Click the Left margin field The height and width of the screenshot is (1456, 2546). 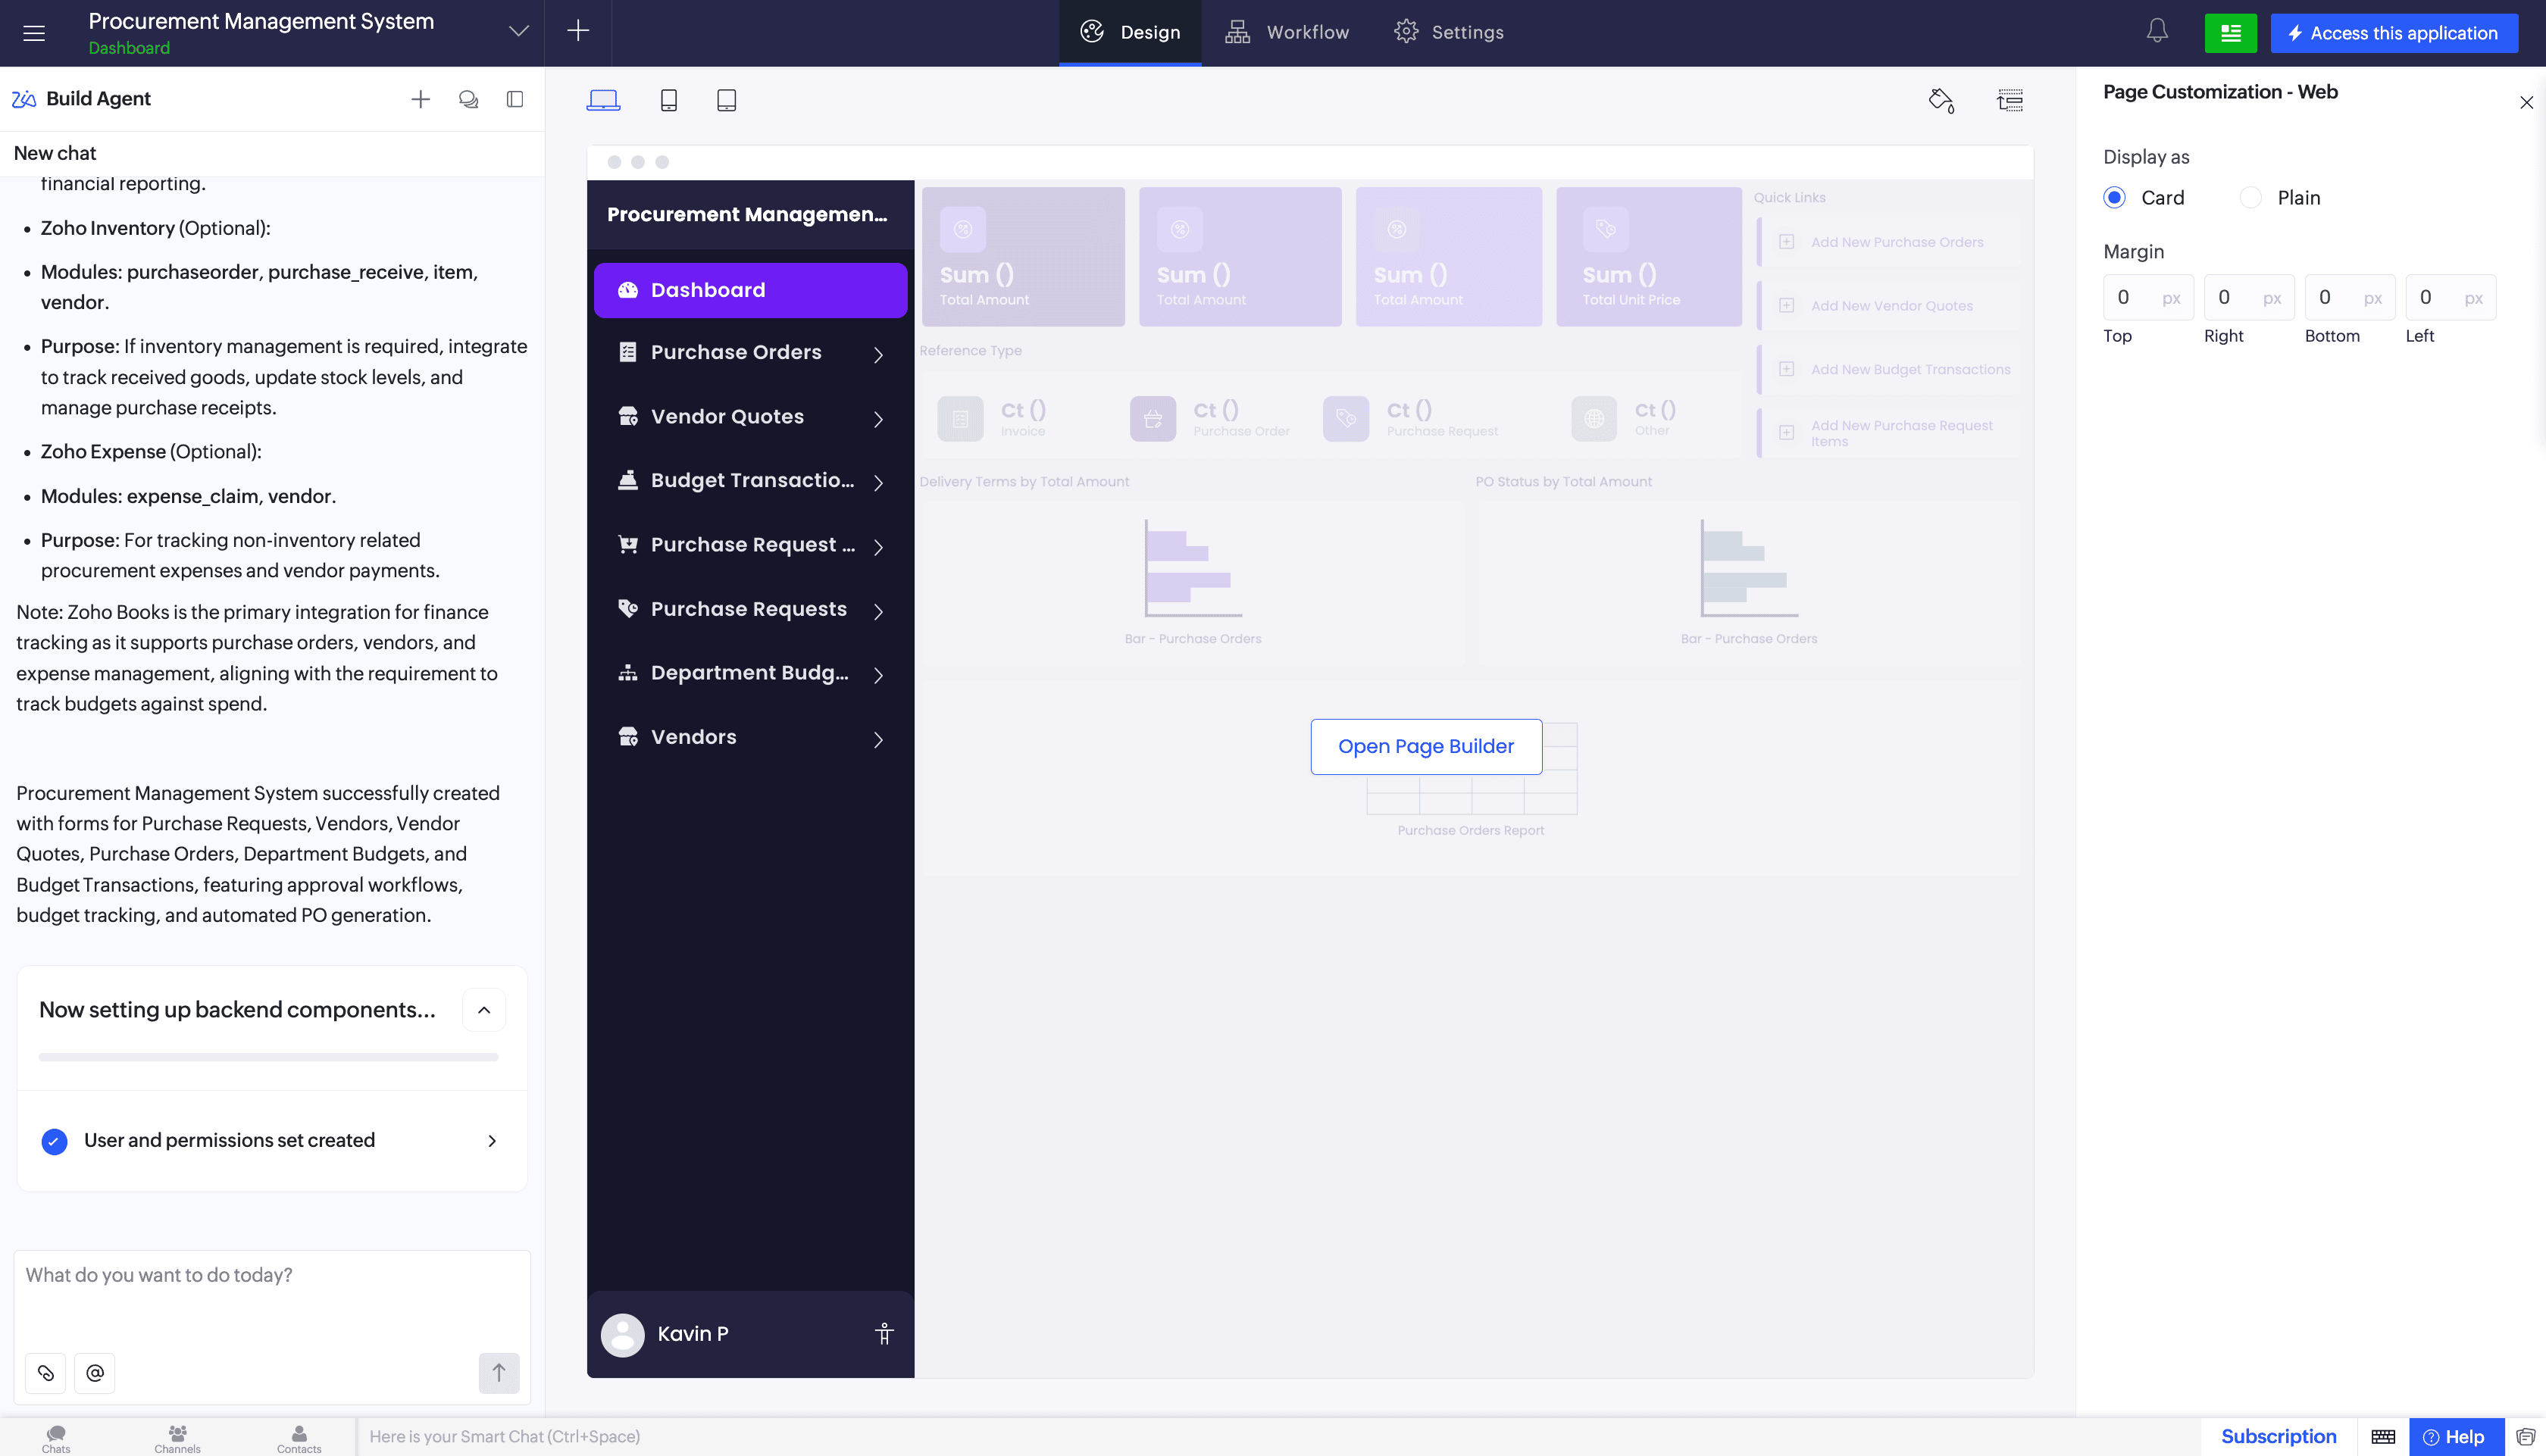point(2451,298)
